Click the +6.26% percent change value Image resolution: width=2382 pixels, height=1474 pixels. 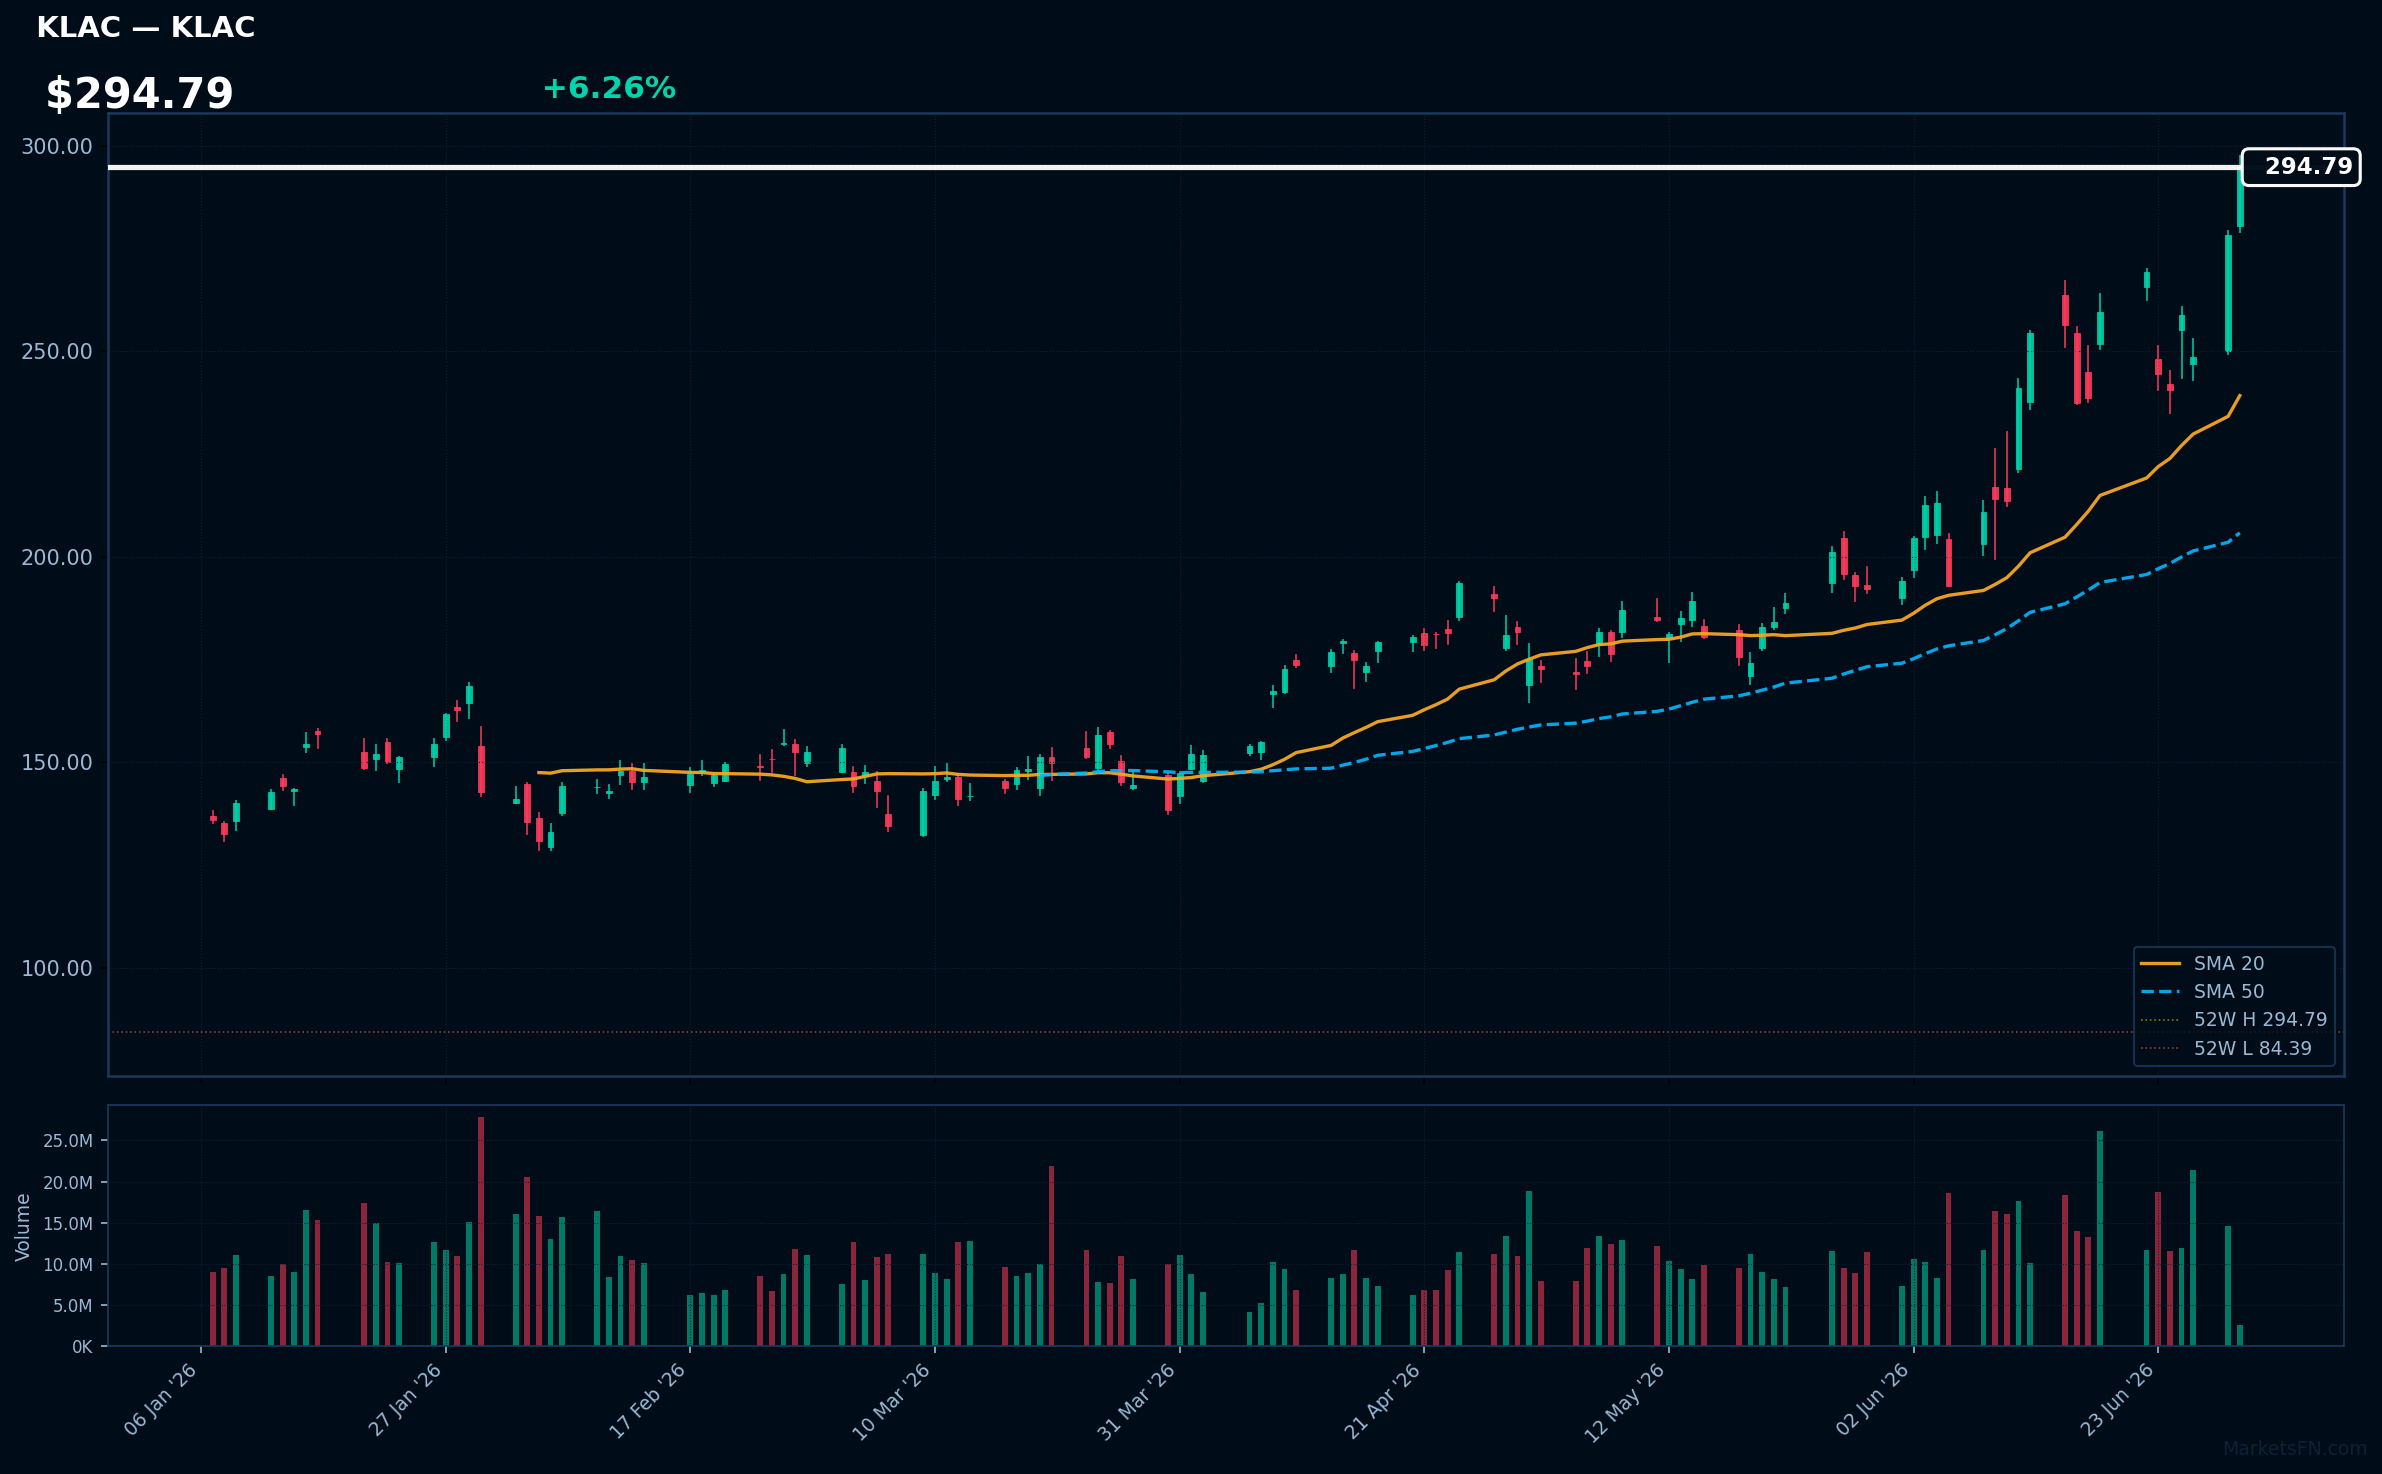pyautogui.click(x=609, y=89)
